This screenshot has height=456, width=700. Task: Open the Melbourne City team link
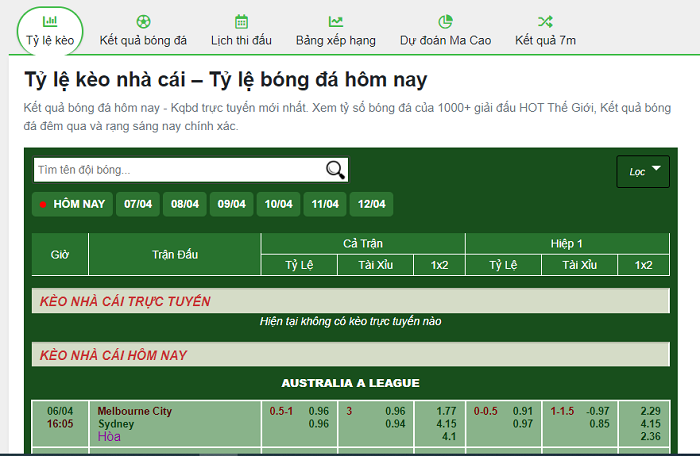[x=134, y=411]
